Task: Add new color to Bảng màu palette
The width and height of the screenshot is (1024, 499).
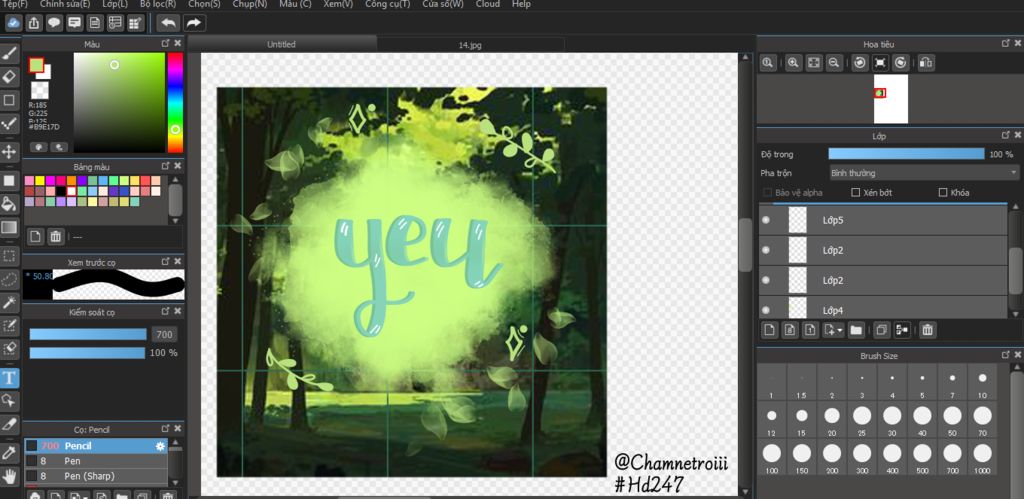Action: coord(36,236)
